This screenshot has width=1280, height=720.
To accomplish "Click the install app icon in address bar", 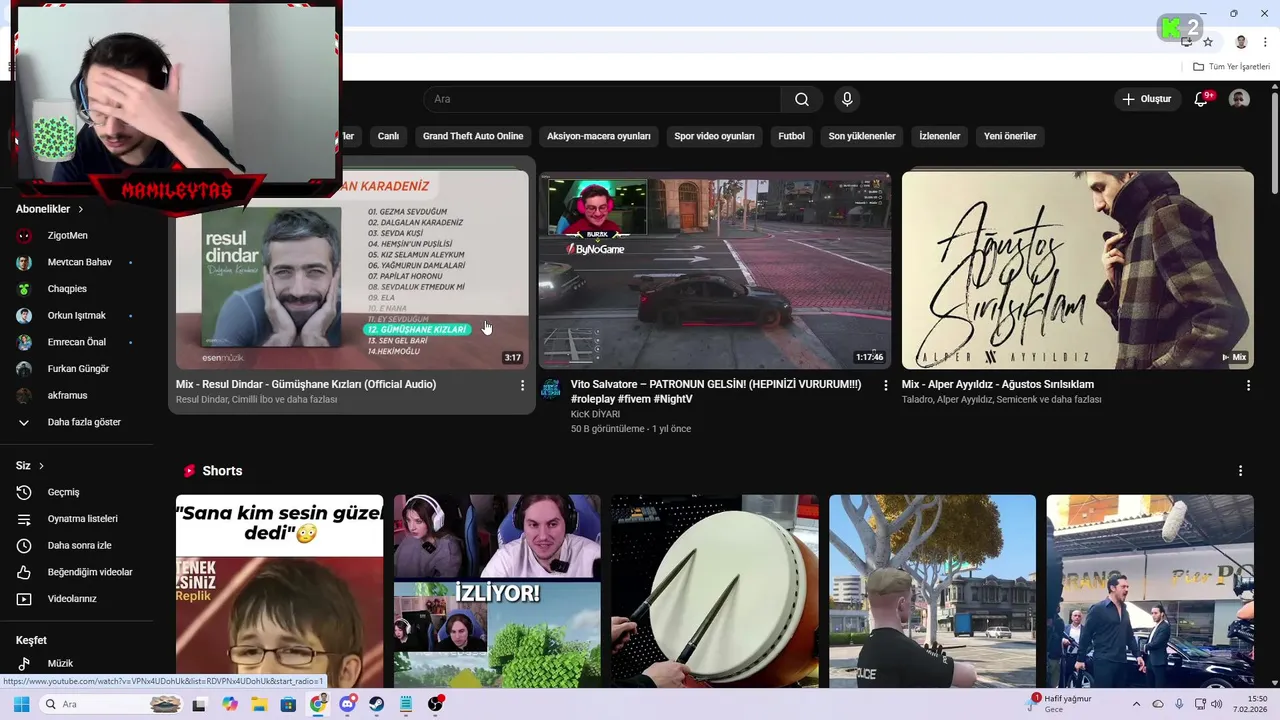I will click(1187, 42).
